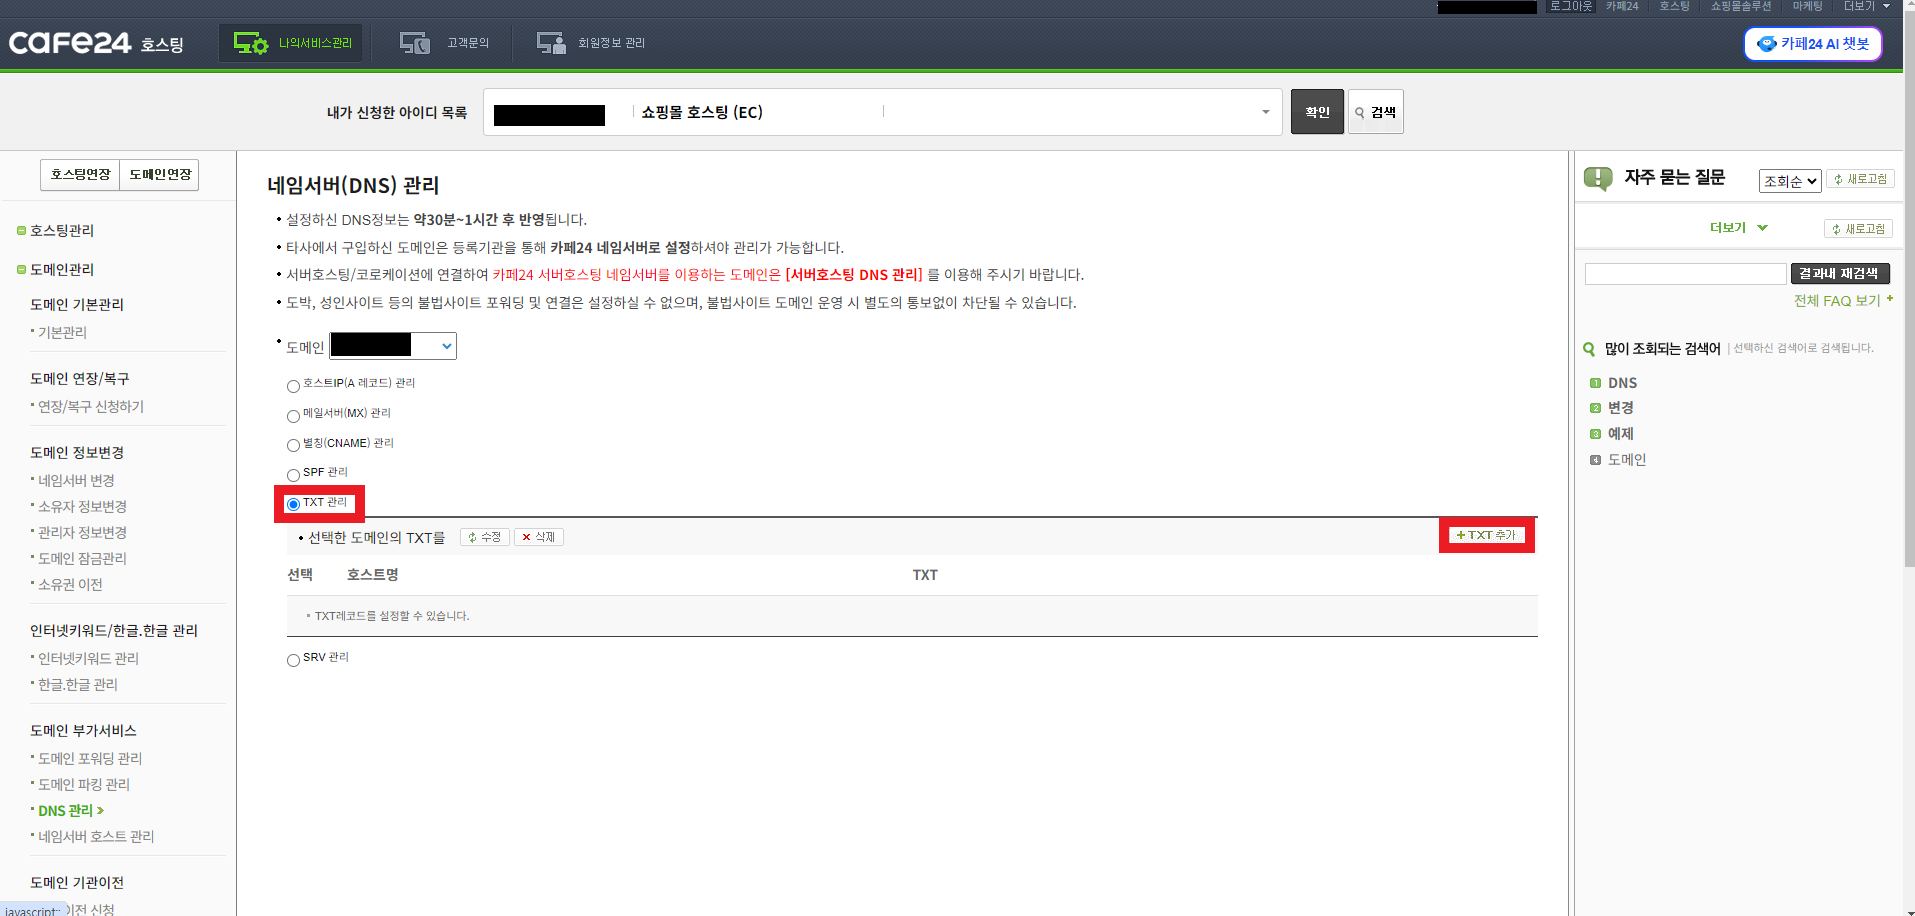1915x916 pixels.
Task: Open 도메인 잠금관리 in the sidebar
Action: pyautogui.click(x=82, y=559)
